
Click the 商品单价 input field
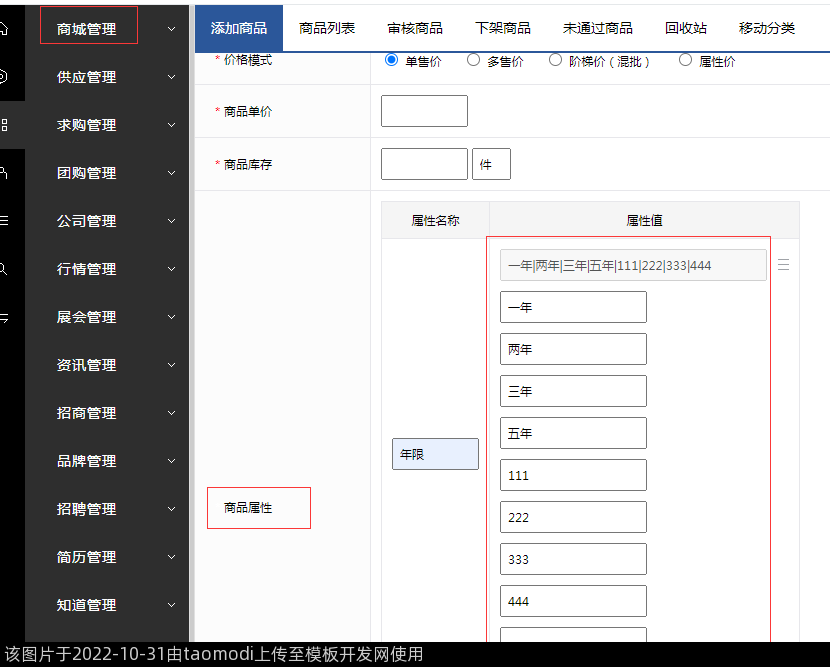coord(424,111)
